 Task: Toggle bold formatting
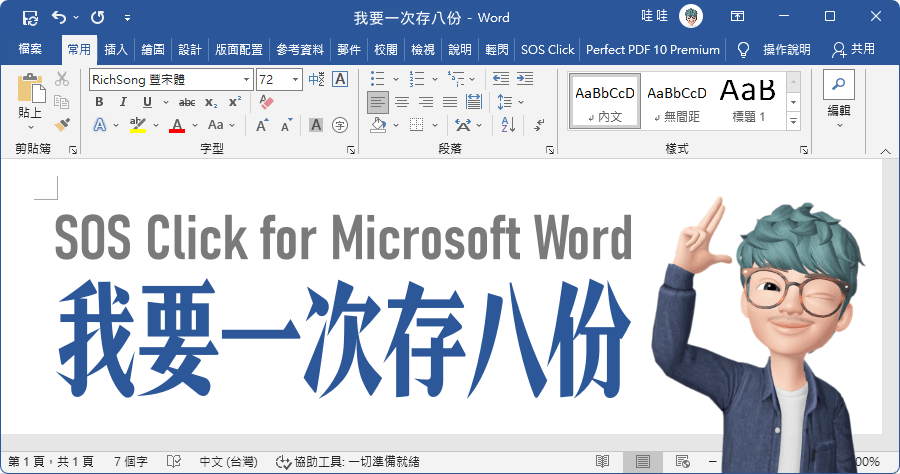(99, 102)
